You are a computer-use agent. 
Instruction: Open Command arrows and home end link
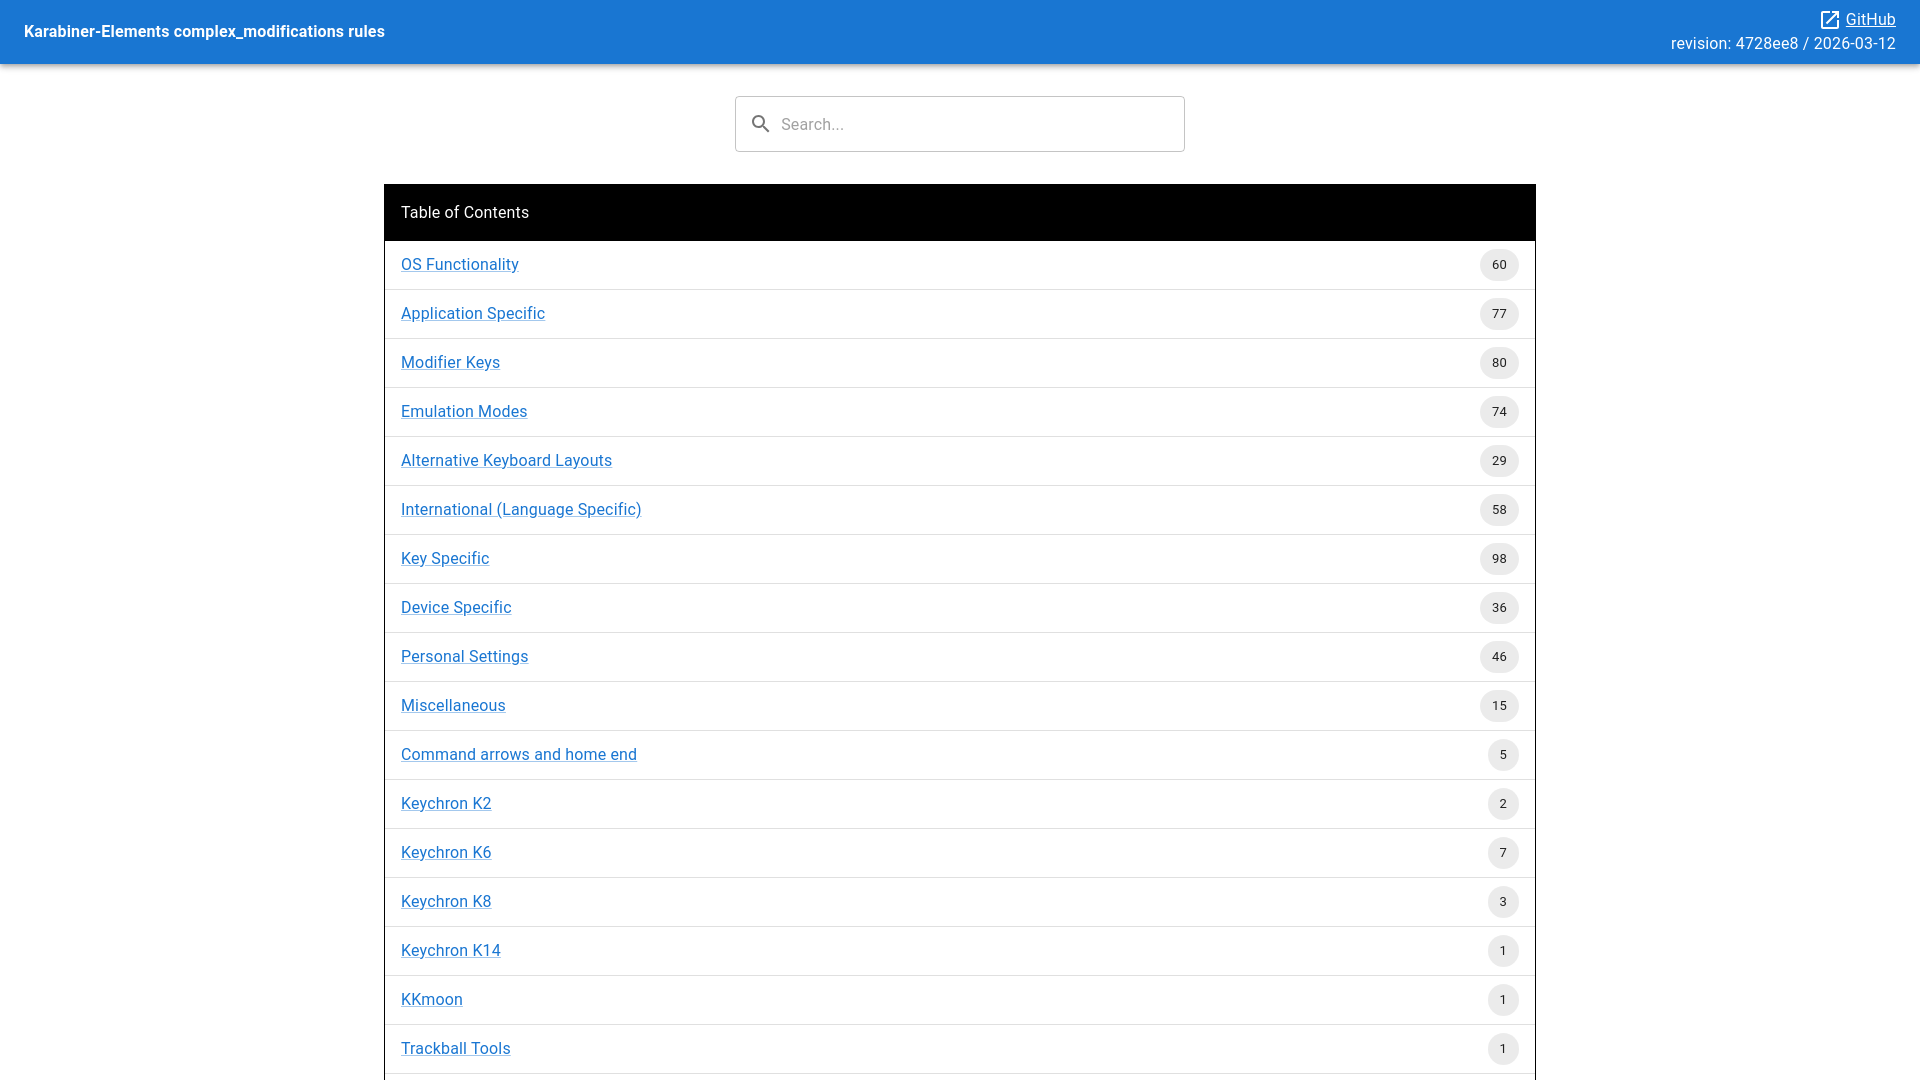[519, 755]
